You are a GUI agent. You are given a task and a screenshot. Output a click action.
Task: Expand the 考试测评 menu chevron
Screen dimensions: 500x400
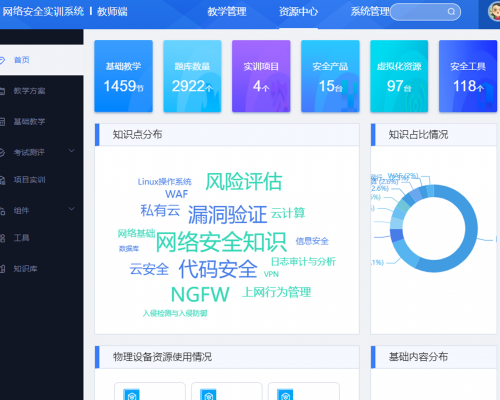click(72, 151)
